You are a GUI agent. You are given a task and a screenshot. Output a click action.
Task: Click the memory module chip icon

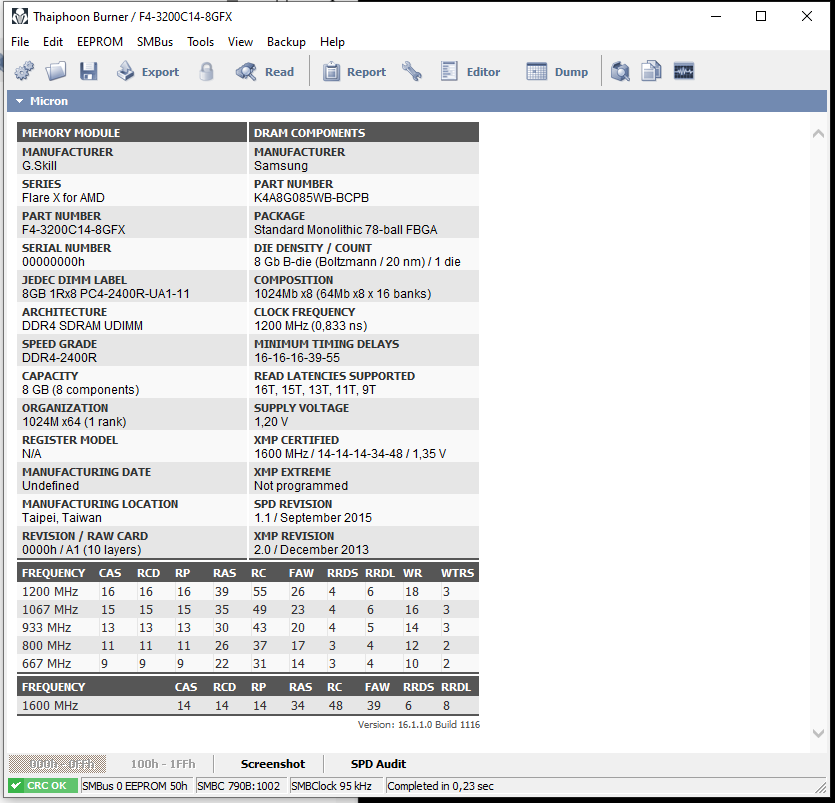[x=684, y=71]
